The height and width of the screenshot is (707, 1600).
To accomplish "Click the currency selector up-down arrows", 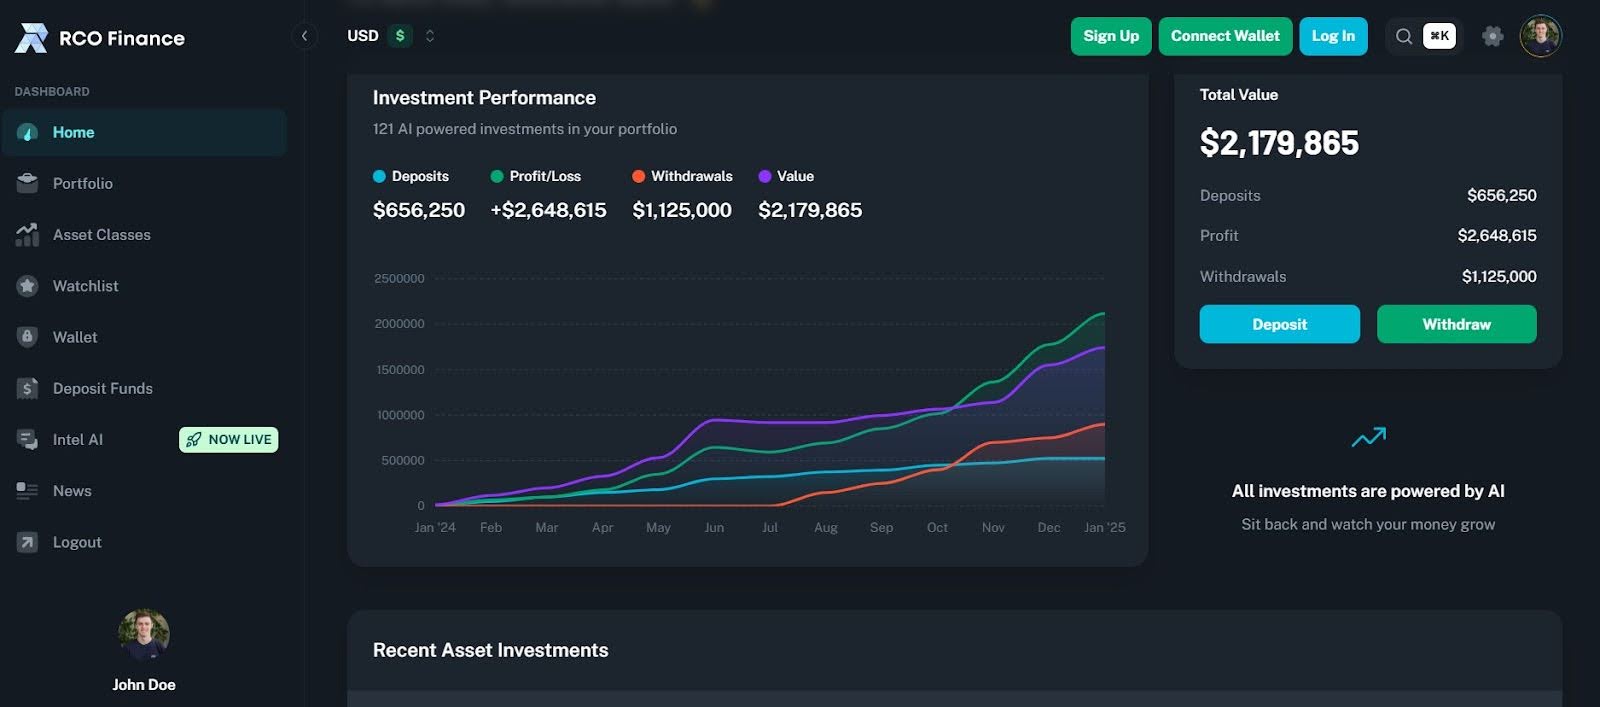I will point(430,36).
